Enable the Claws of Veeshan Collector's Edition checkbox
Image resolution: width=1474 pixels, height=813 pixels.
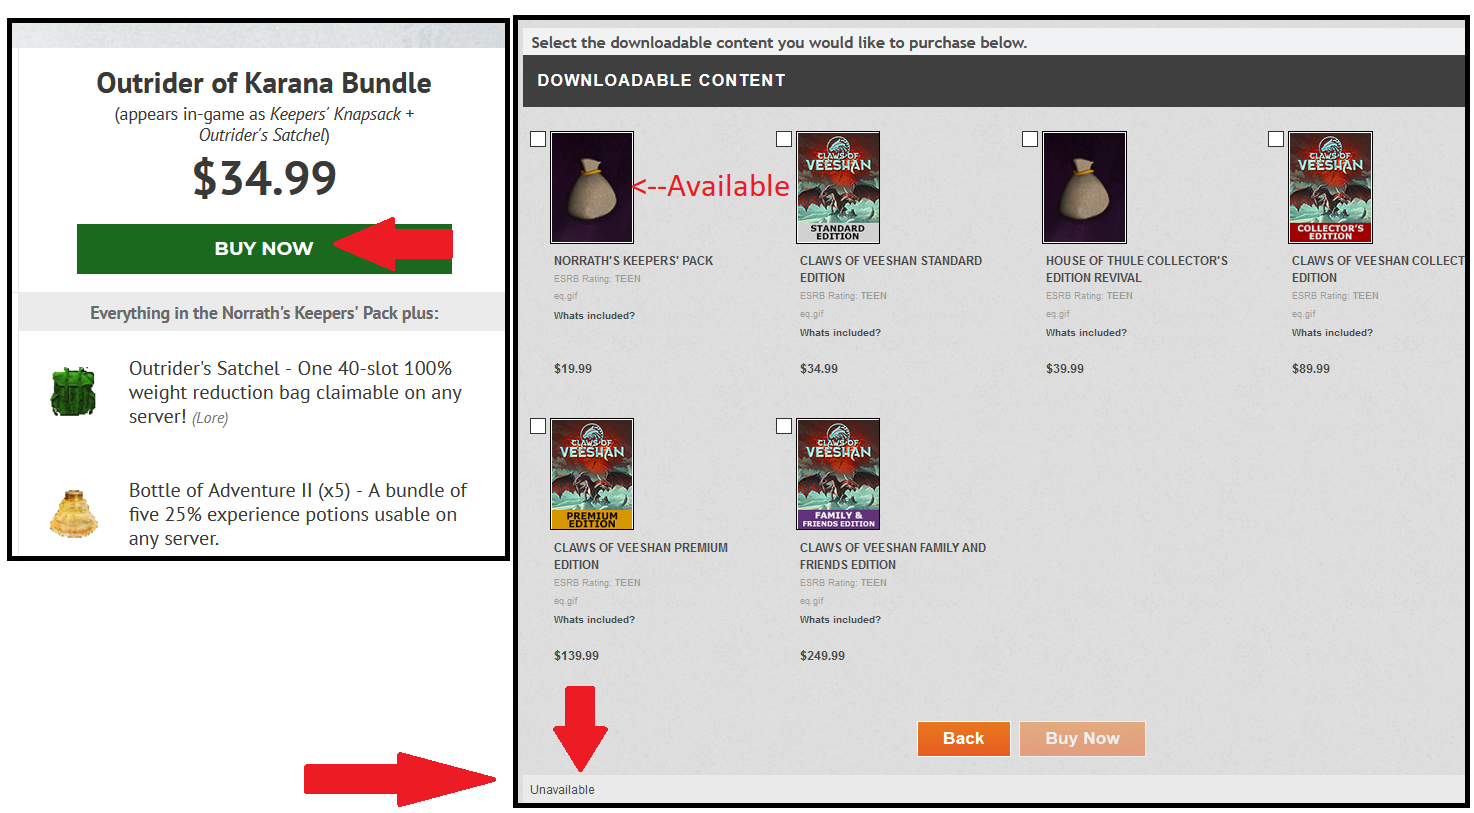pos(1276,139)
